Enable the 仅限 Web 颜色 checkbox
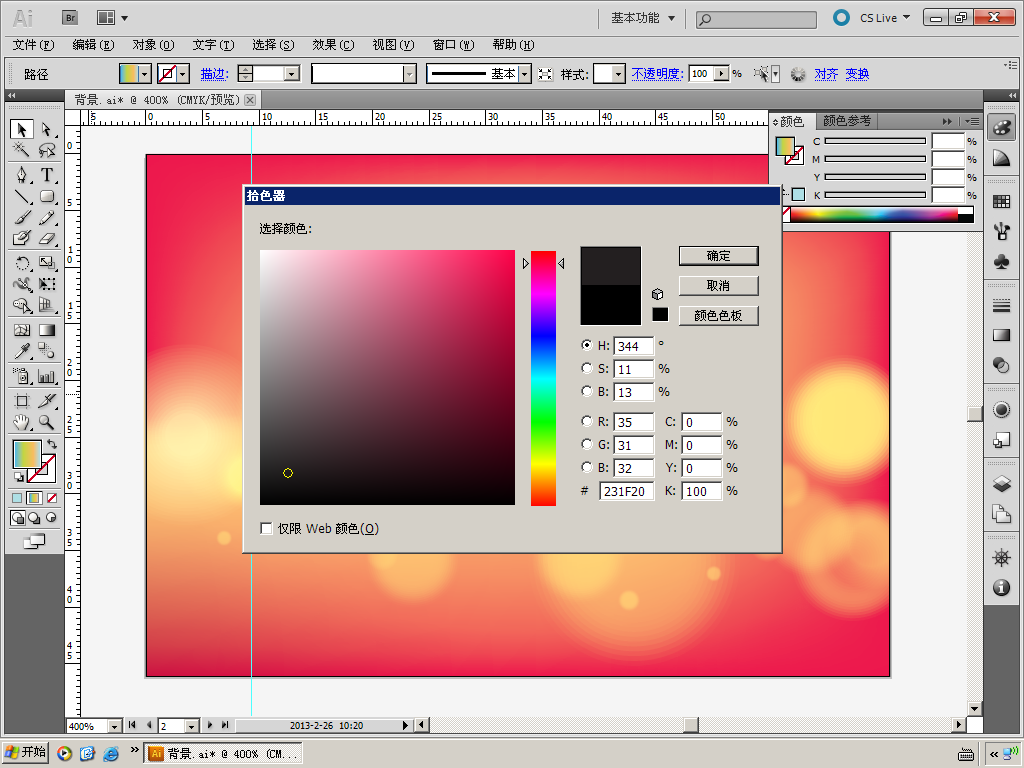 point(267,528)
